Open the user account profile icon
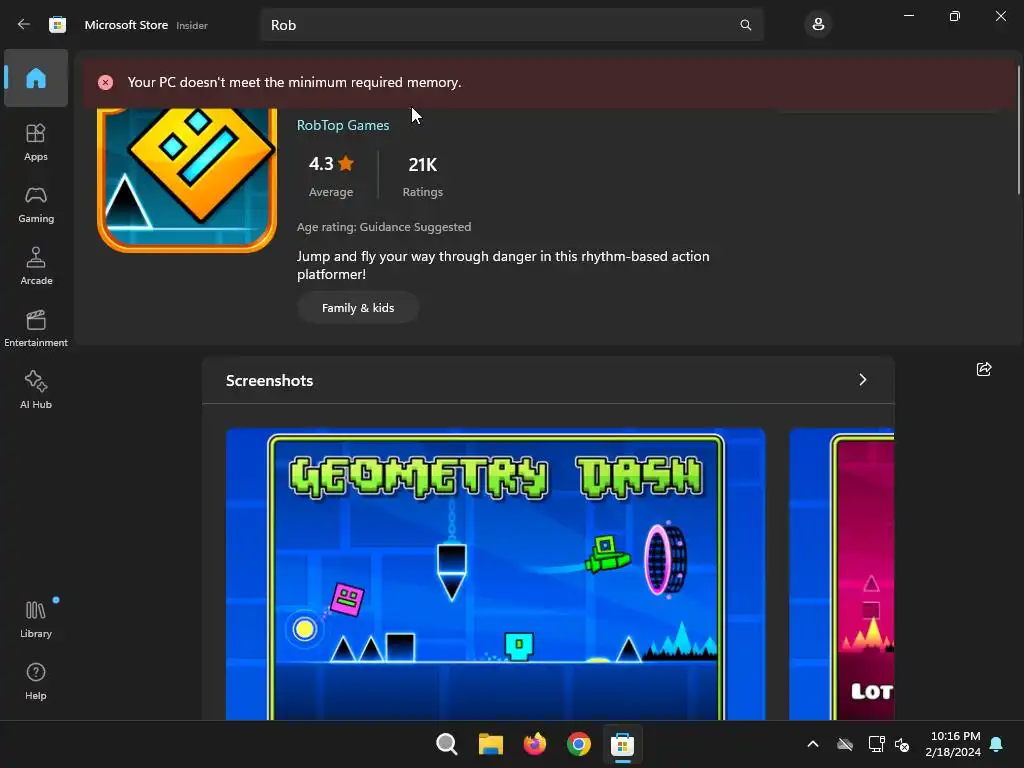The image size is (1024, 768). [818, 25]
